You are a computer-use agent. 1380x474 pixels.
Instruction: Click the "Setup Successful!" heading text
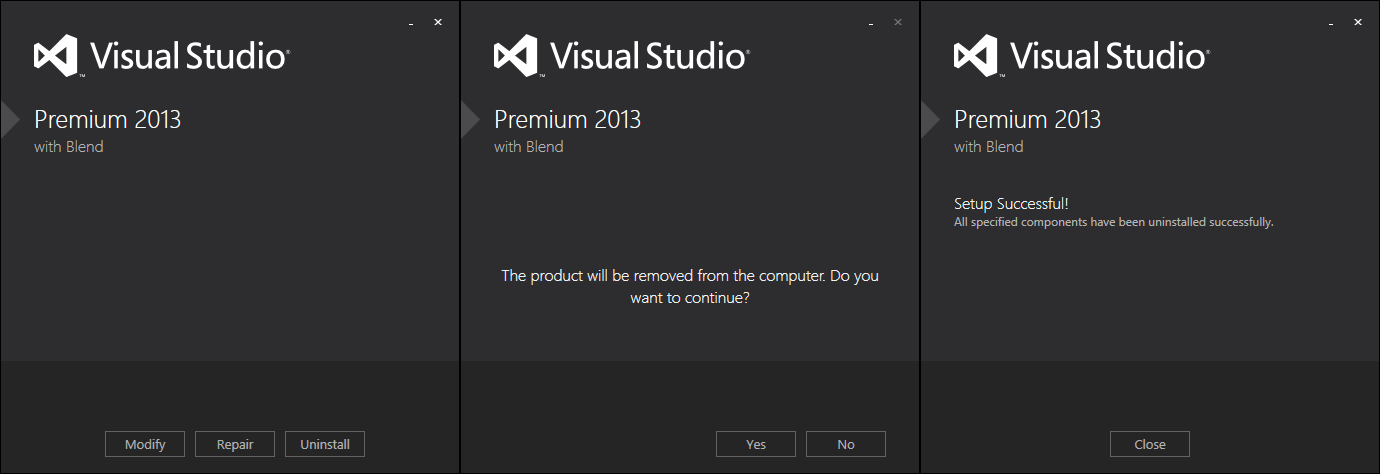(1012, 204)
